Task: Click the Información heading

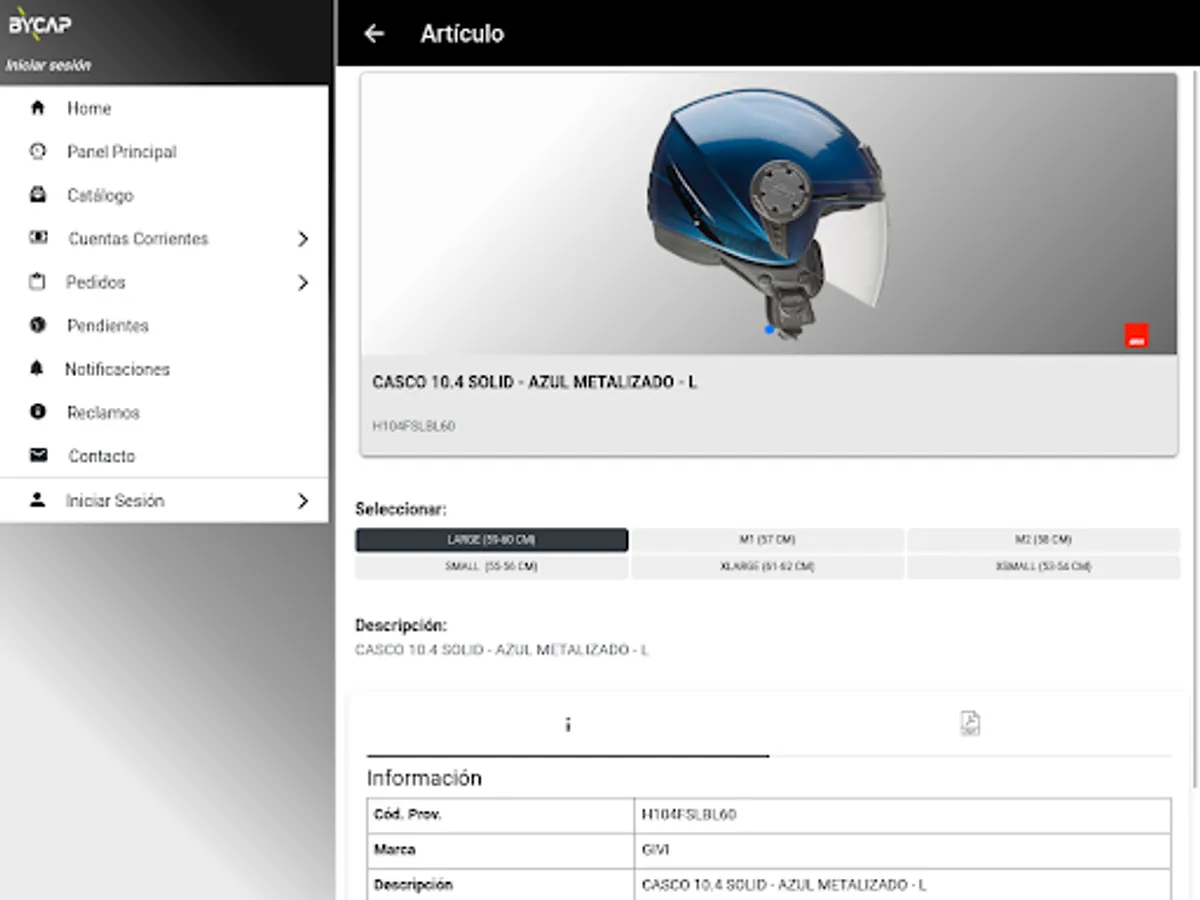Action: tap(424, 778)
